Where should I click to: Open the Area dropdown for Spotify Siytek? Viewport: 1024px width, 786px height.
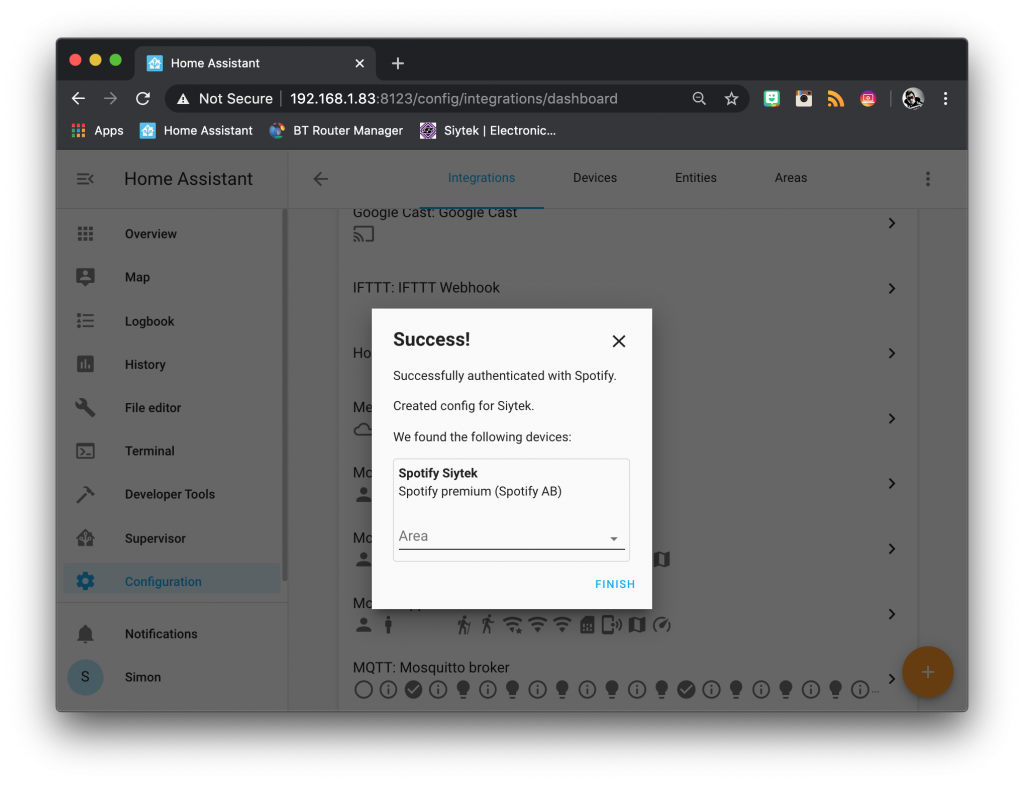pos(511,537)
